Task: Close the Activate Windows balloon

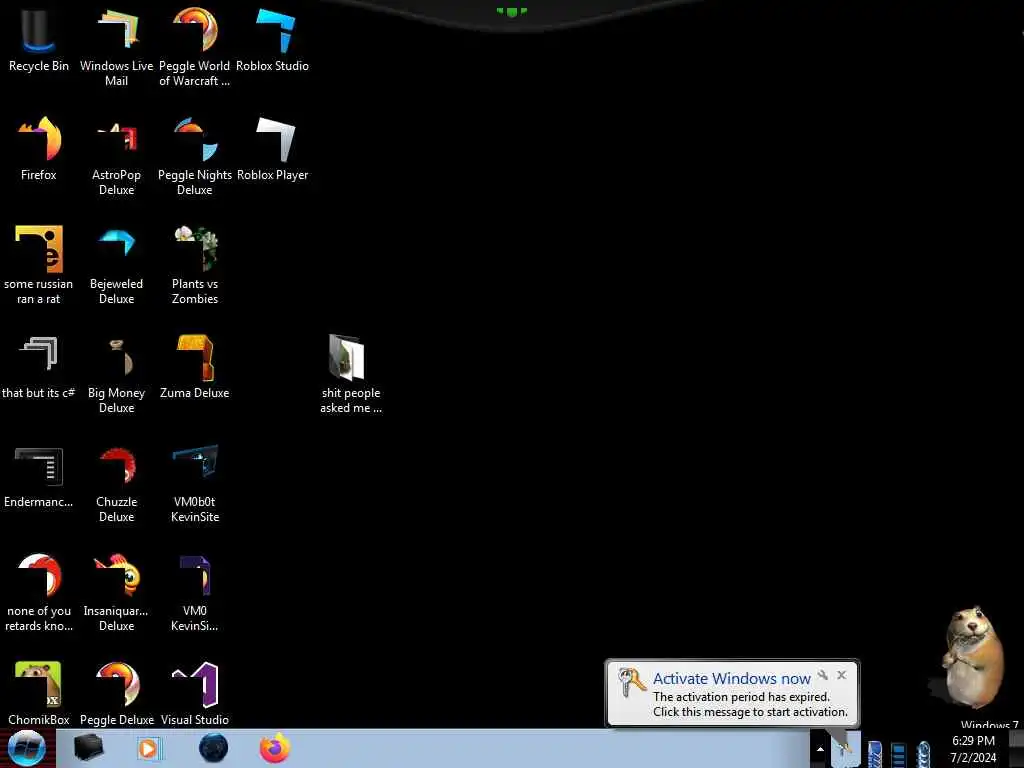Action: click(x=842, y=675)
